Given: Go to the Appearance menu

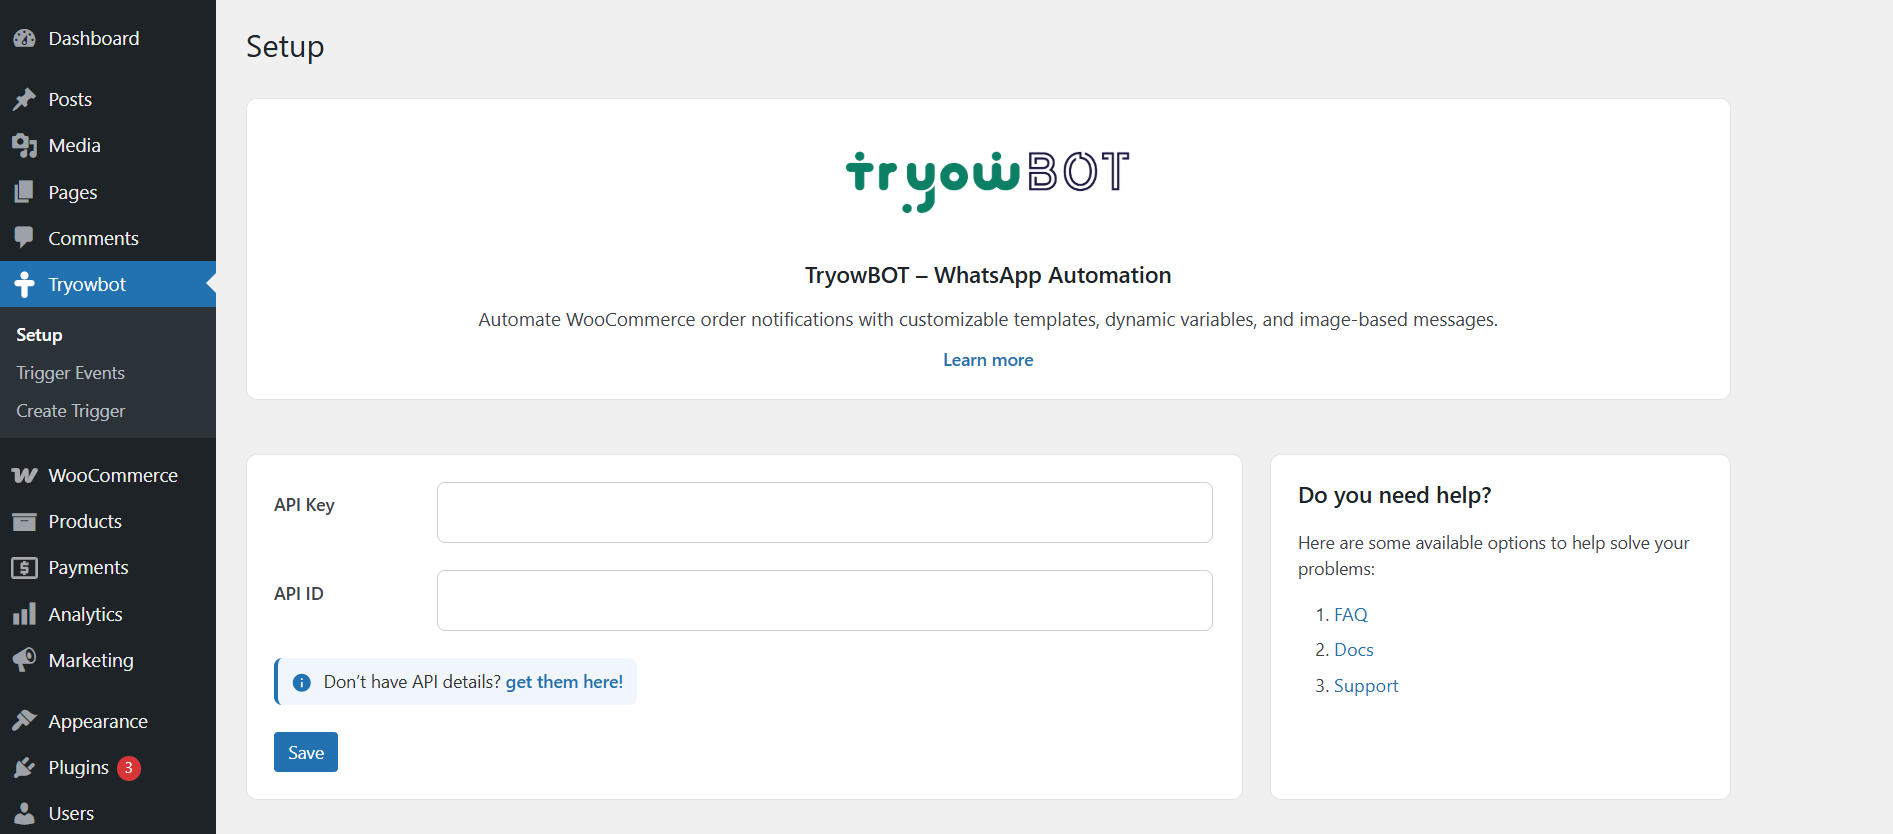Looking at the screenshot, I should (108, 721).
